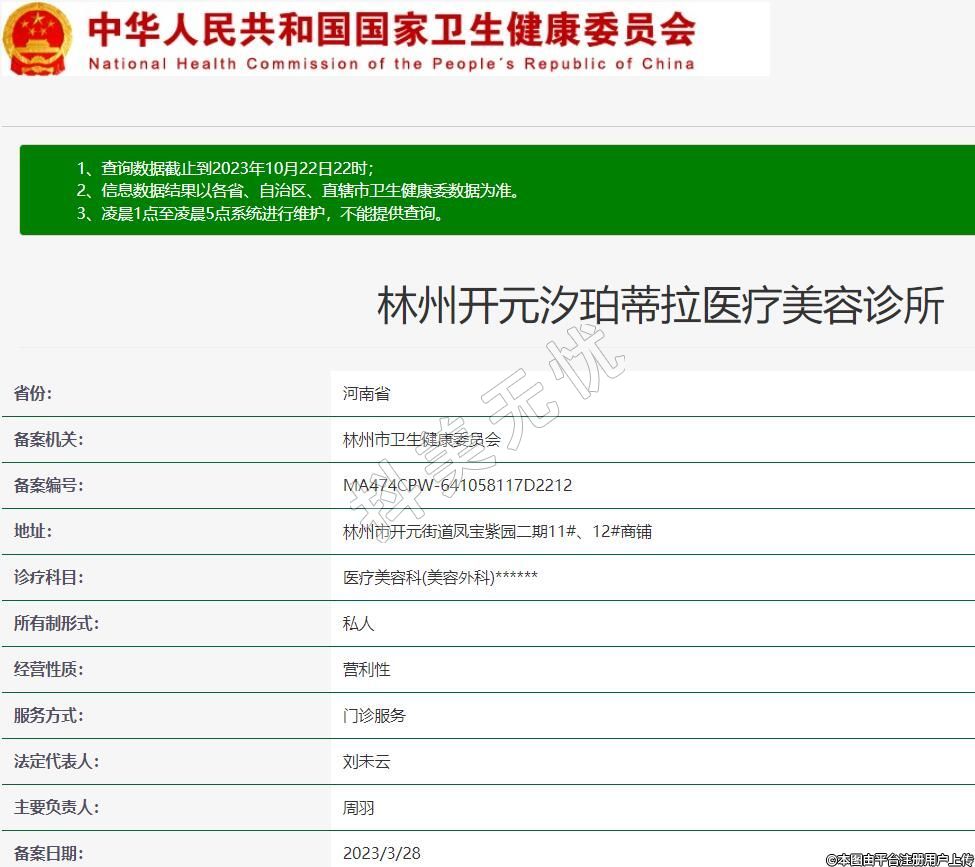
Task: Click the 省份 value 河南省
Action: point(366,394)
